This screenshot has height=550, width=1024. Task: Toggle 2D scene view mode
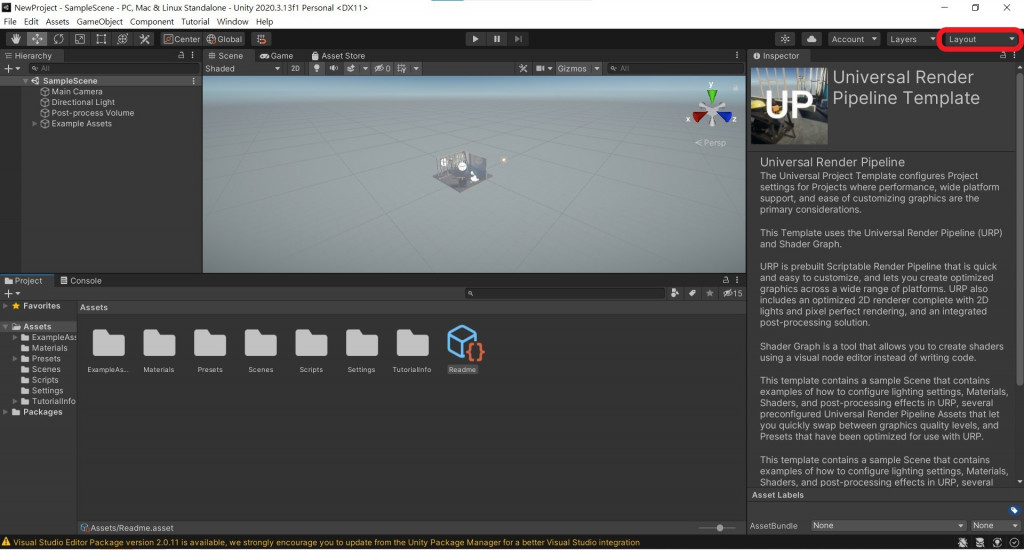click(295, 69)
